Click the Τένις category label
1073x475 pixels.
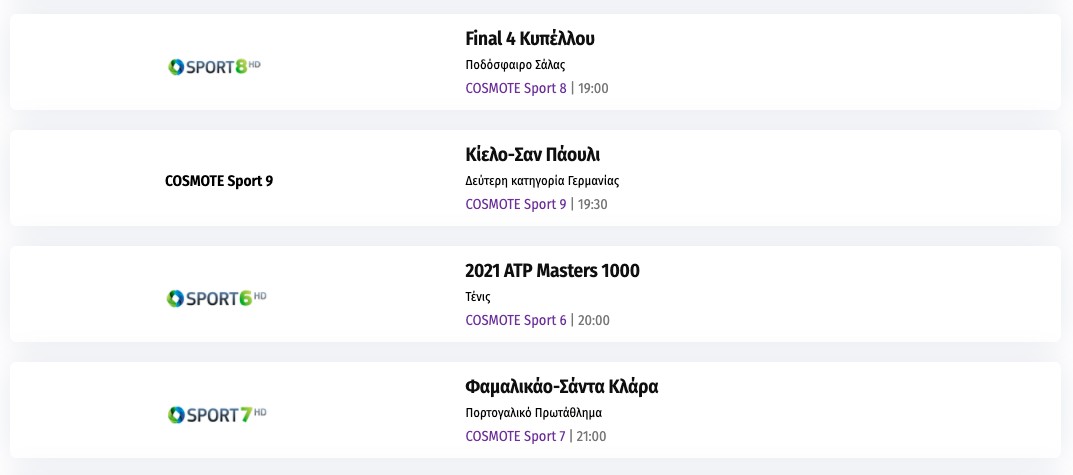(x=478, y=297)
